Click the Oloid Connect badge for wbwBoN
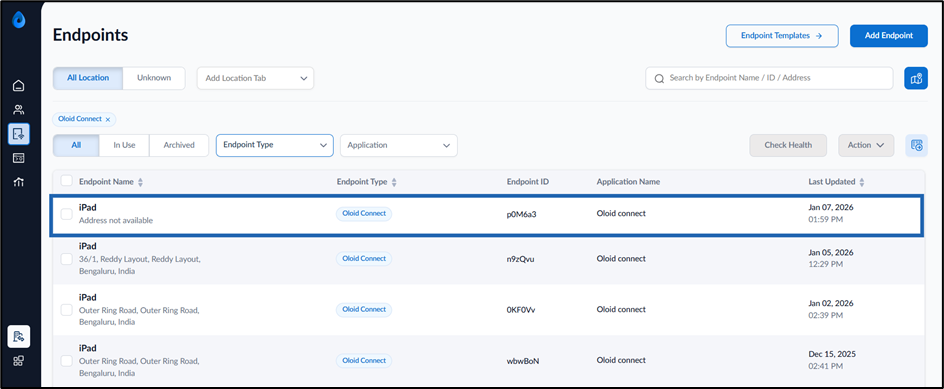Screen dimensions: 944x389 coord(364,361)
